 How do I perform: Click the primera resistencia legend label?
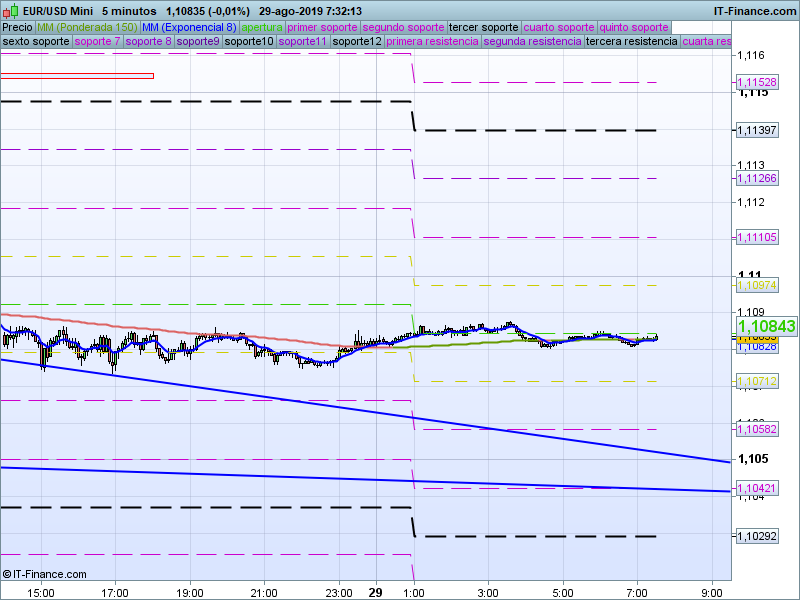(431, 42)
